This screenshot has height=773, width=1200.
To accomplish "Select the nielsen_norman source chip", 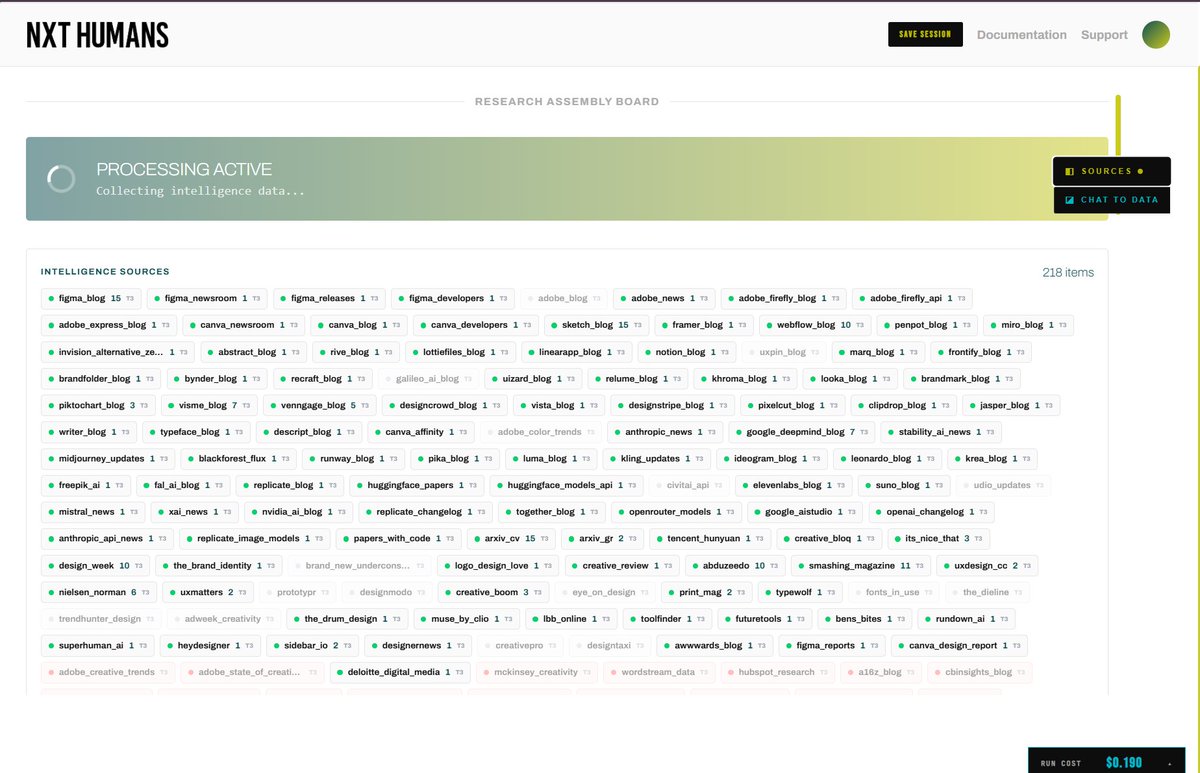I will pos(99,592).
